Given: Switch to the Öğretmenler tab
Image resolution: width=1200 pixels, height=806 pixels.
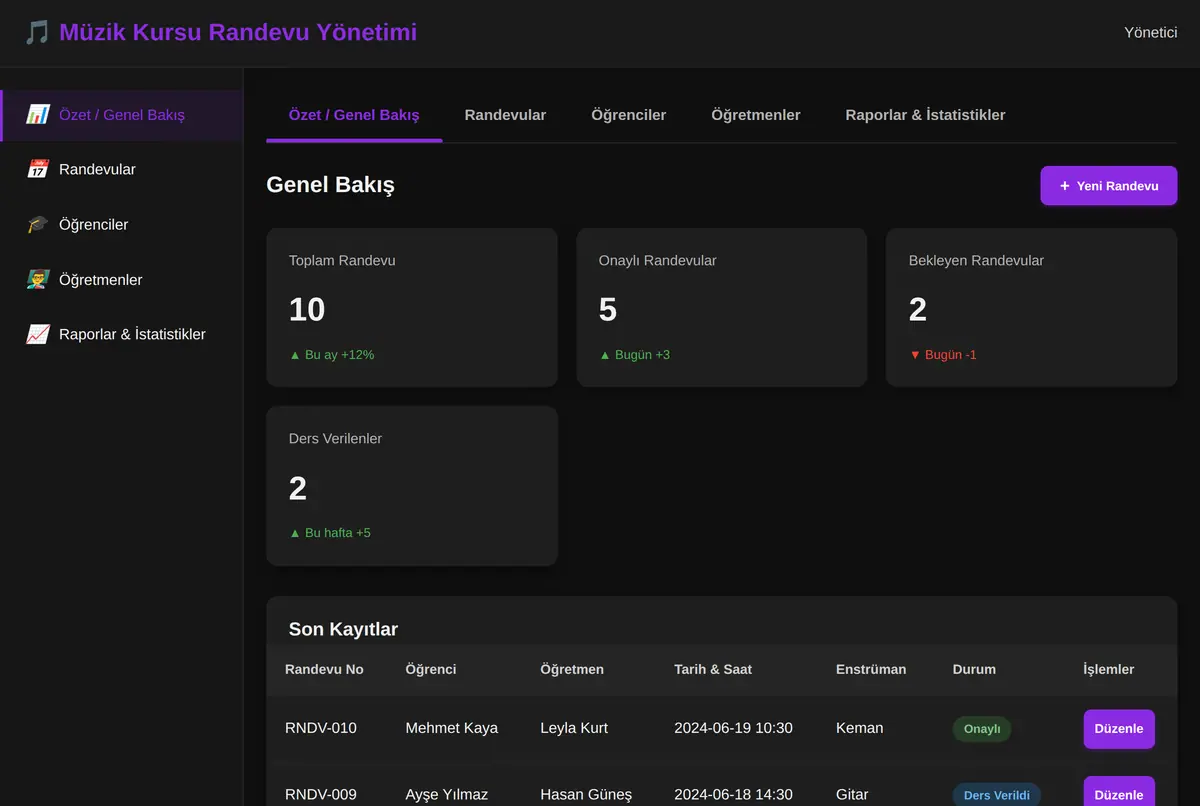Looking at the screenshot, I should coord(756,115).
